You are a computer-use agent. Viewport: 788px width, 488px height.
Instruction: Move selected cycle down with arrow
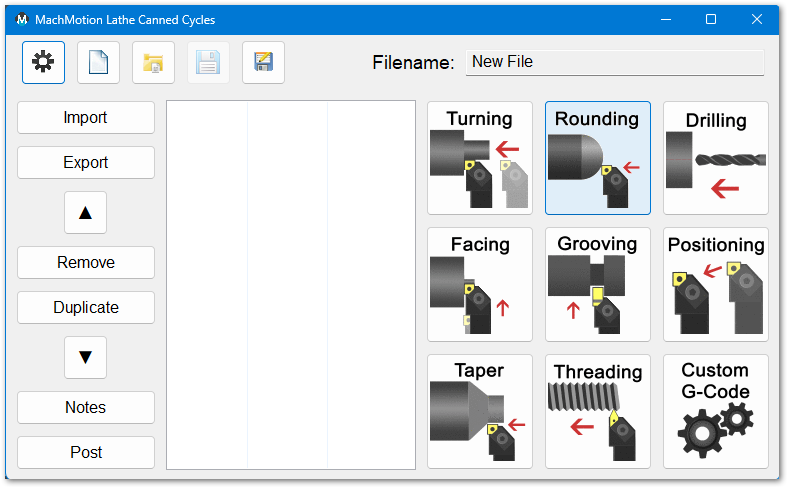(x=85, y=357)
